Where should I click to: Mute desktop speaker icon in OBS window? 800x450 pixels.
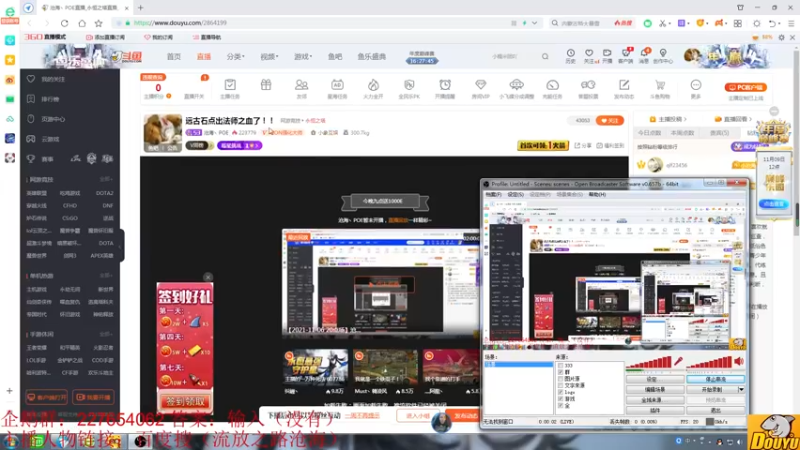(739, 361)
